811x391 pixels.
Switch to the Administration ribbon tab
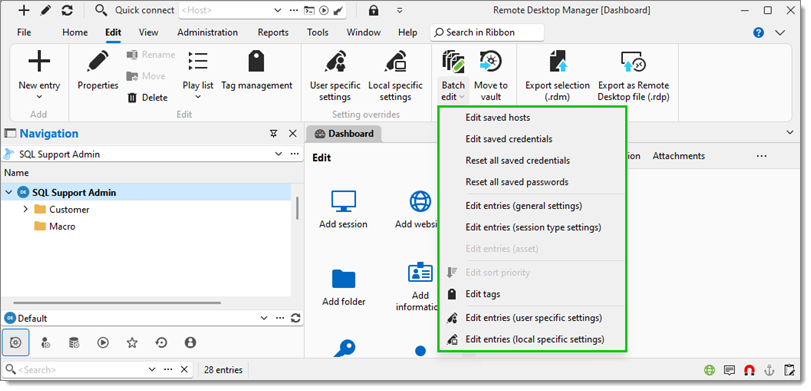coord(207,32)
